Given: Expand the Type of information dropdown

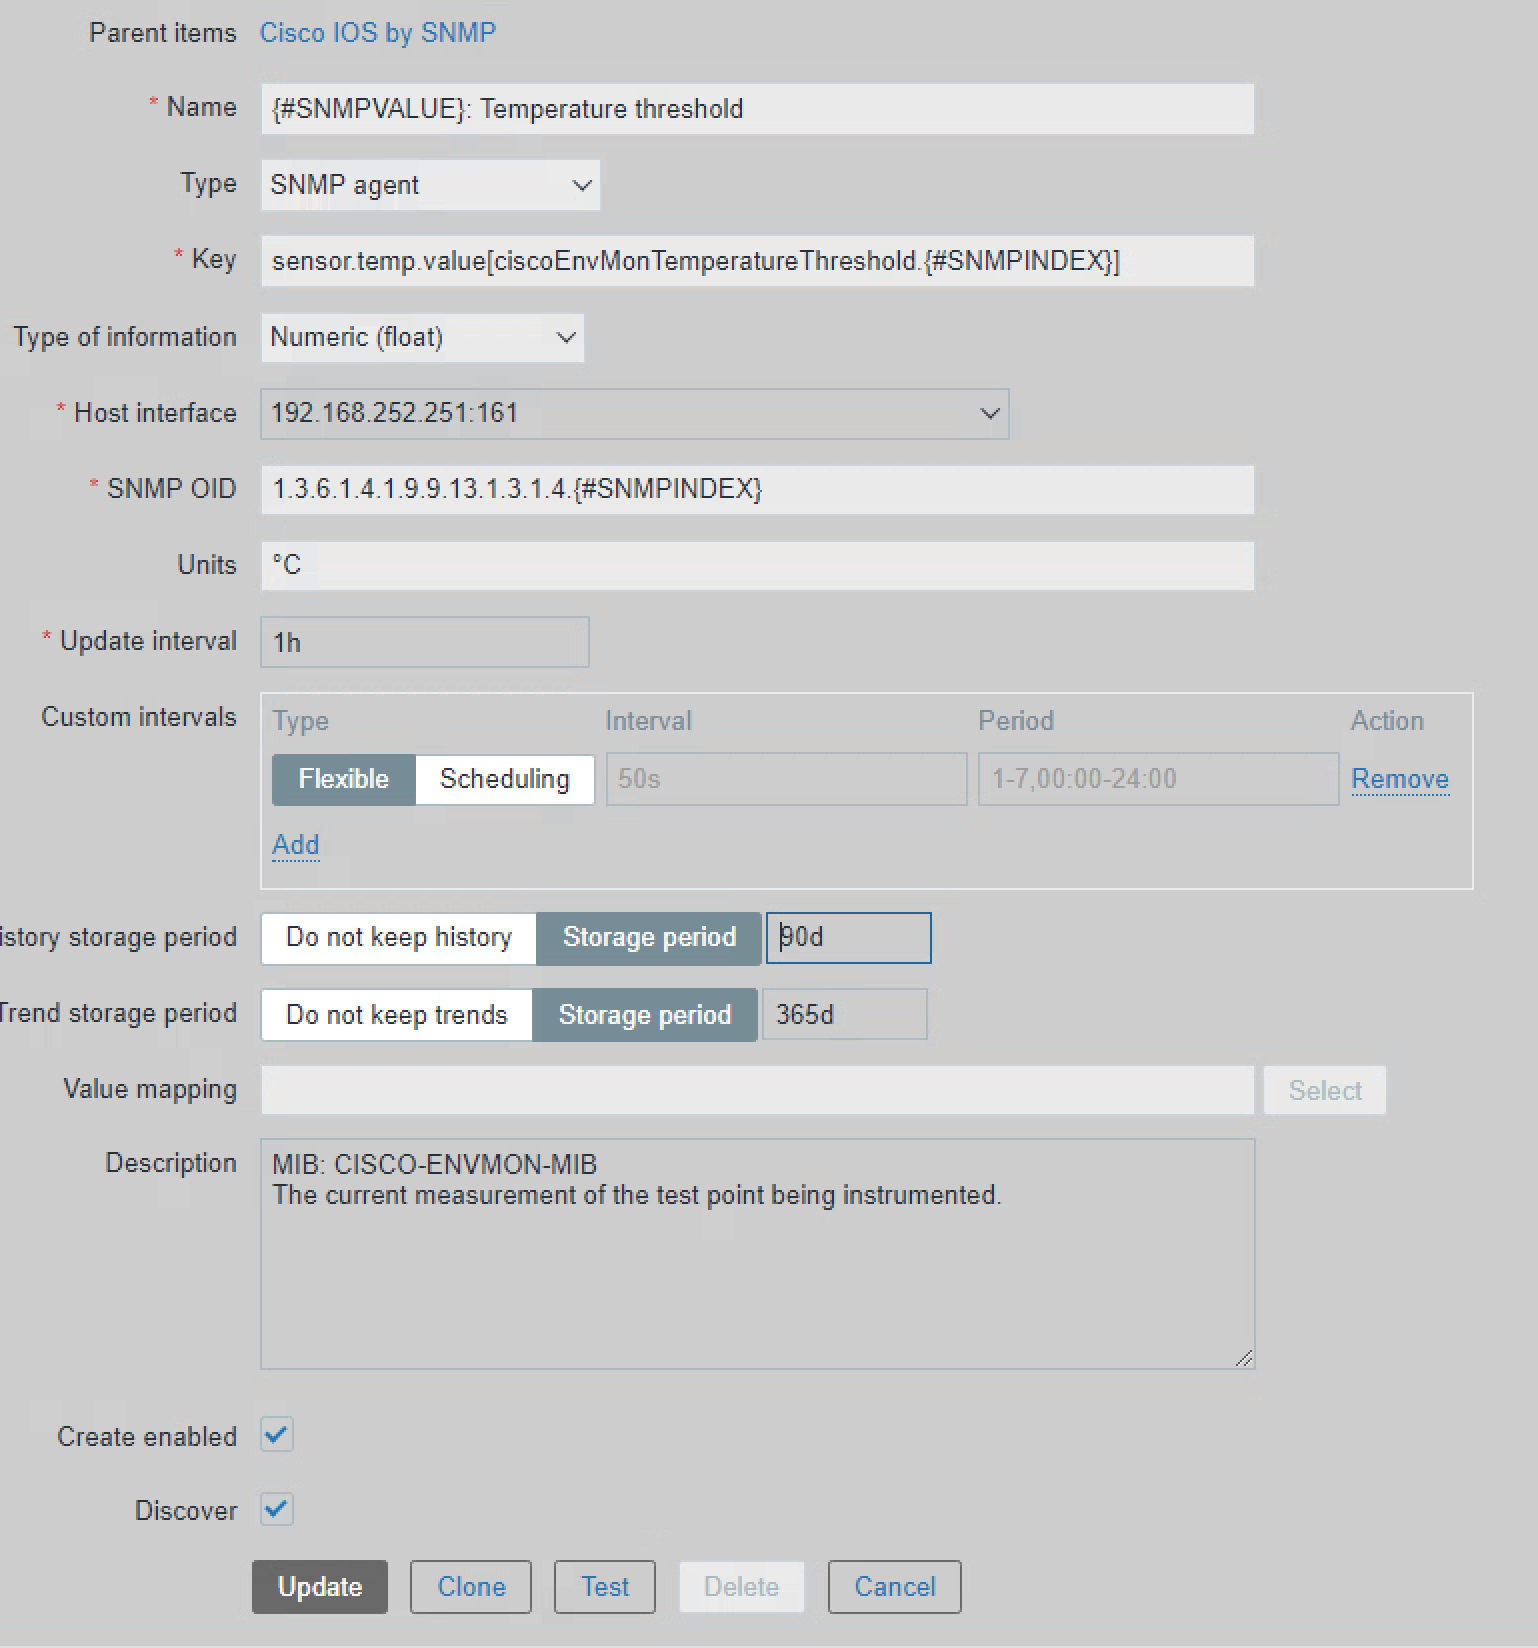Looking at the screenshot, I should click(x=421, y=338).
